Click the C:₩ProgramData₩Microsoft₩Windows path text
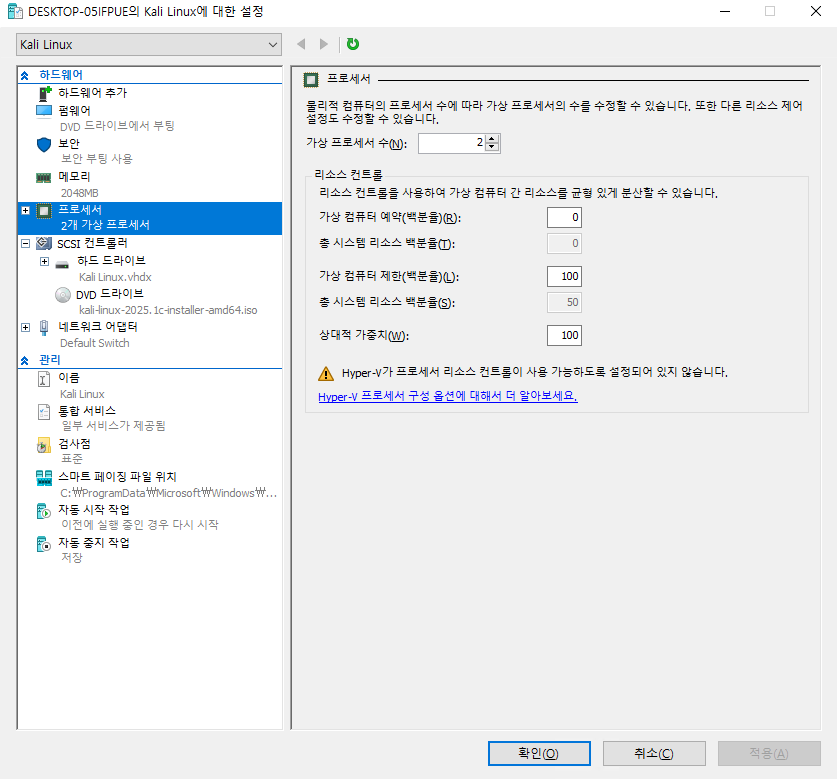Screen dimensions: 837x779 click(x=169, y=493)
